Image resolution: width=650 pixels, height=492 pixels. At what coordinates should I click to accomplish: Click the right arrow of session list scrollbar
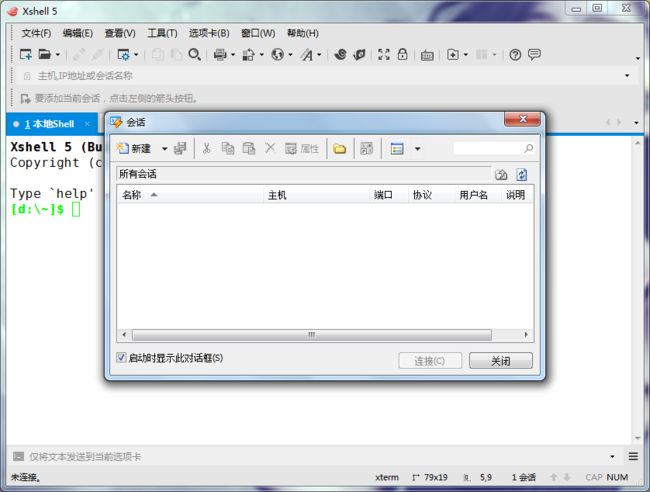click(x=526, y=334)
